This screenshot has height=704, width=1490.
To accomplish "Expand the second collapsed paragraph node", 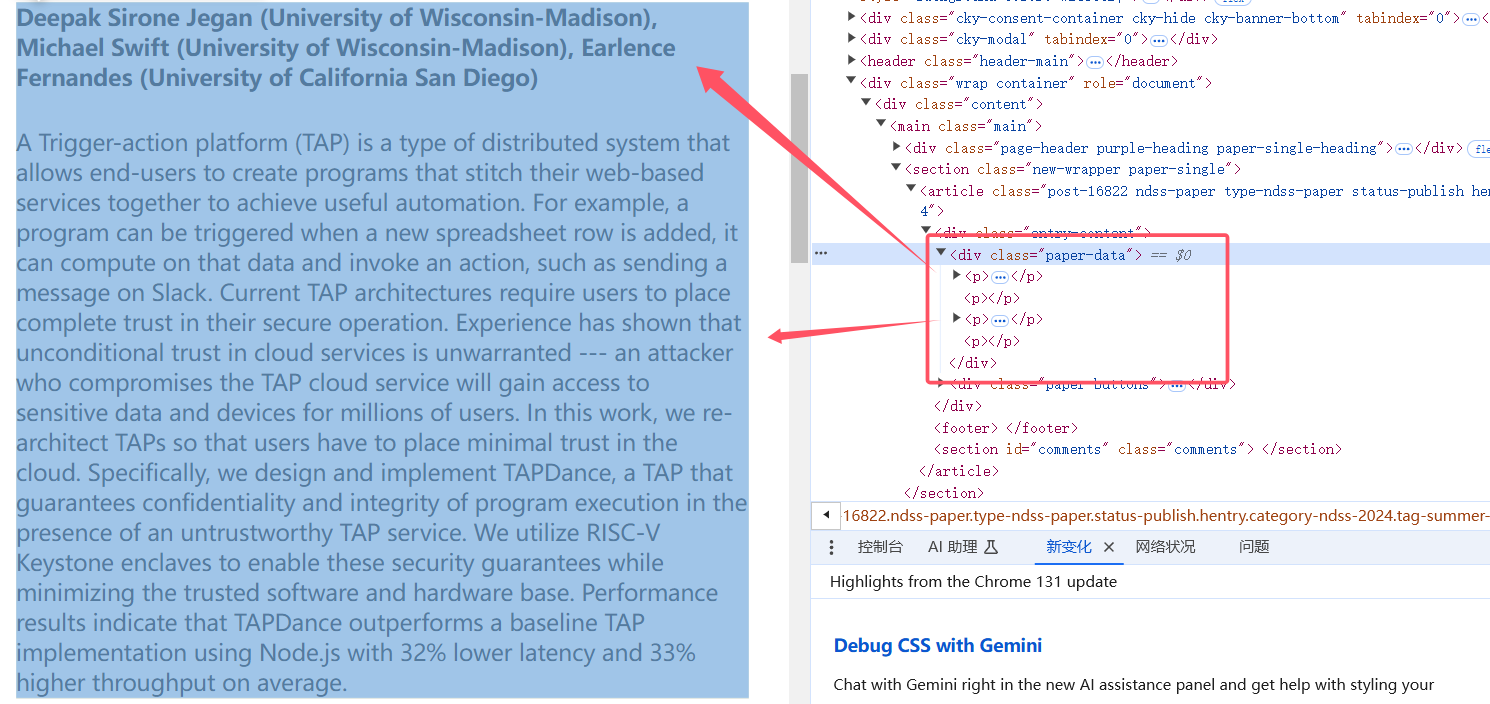I will click(957, 319).
